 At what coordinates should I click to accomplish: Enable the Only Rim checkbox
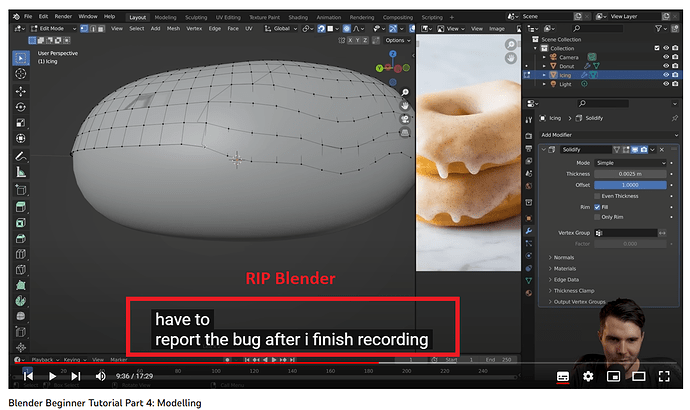(597, 217)
